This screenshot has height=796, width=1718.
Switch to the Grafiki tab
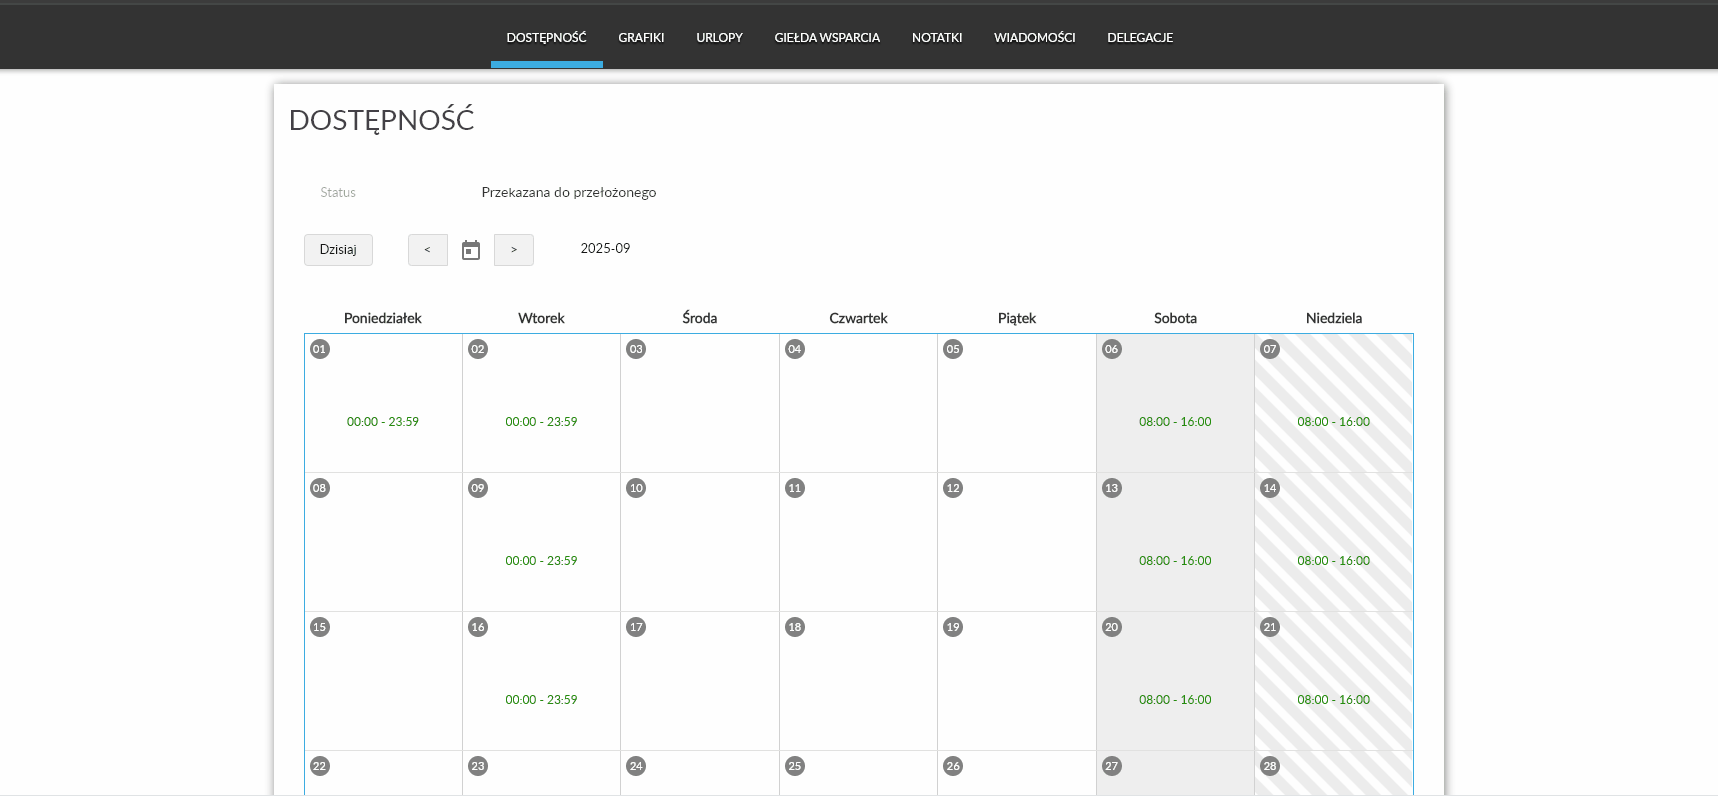[x=641, y=38]
